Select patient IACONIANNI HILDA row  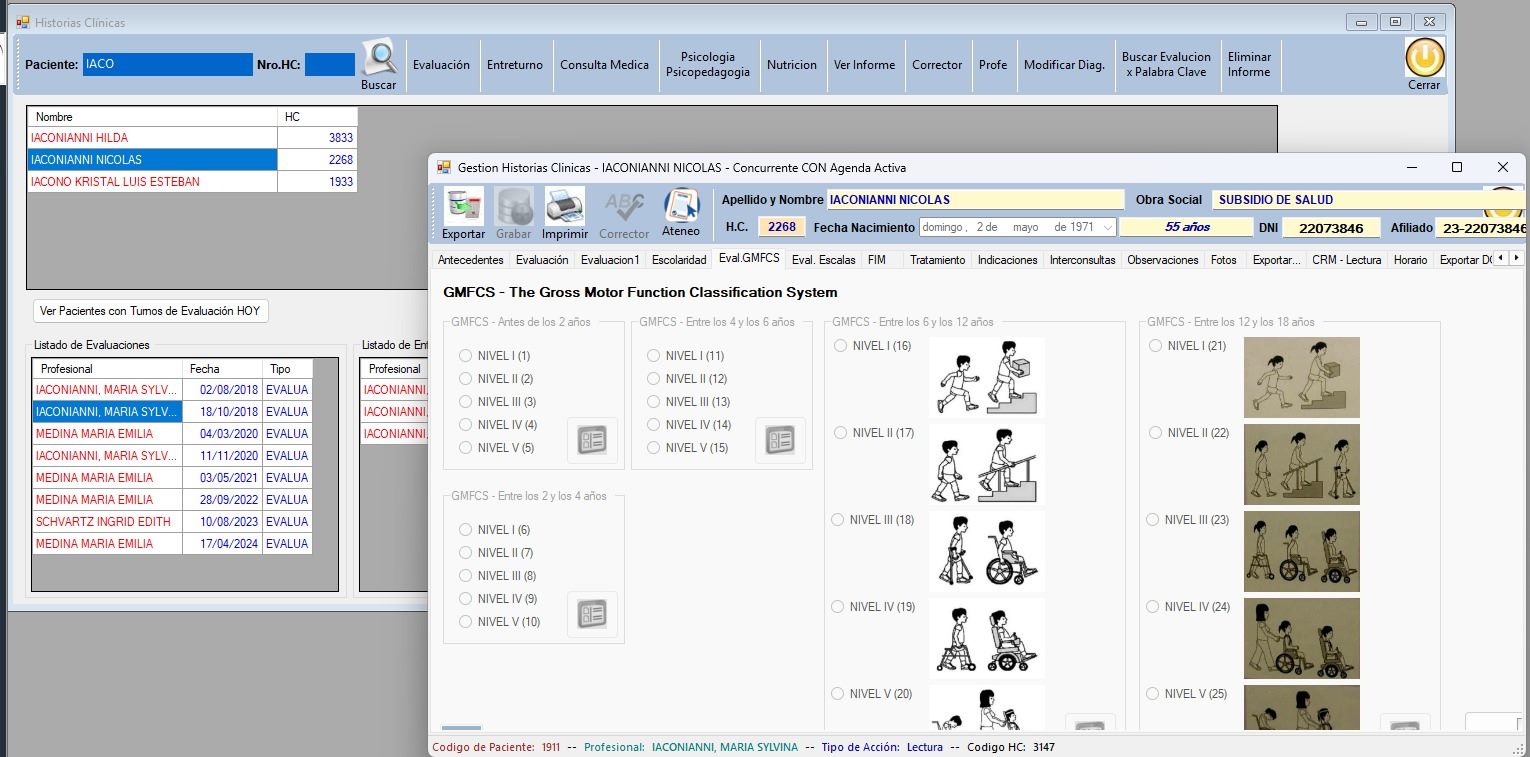192,138
